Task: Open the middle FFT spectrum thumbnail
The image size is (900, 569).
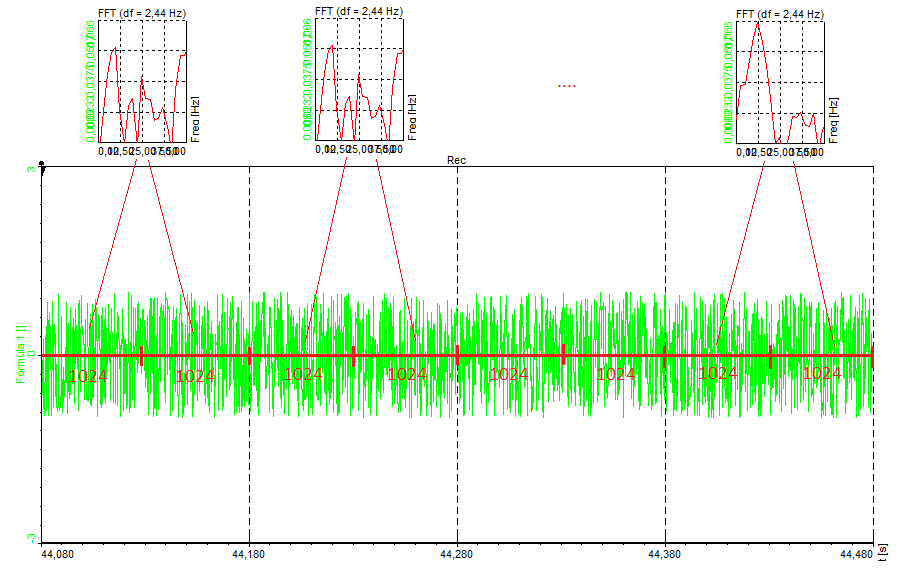Action: (x=359, y=80)
